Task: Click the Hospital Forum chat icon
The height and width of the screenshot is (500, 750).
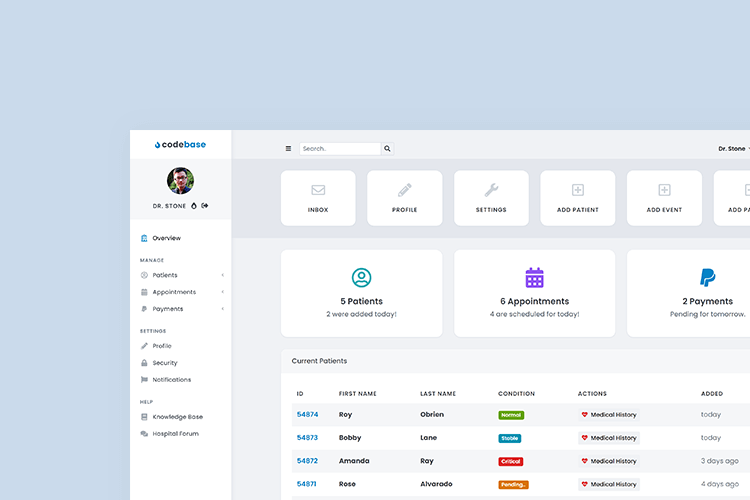Action: click(x=144, y=433)
